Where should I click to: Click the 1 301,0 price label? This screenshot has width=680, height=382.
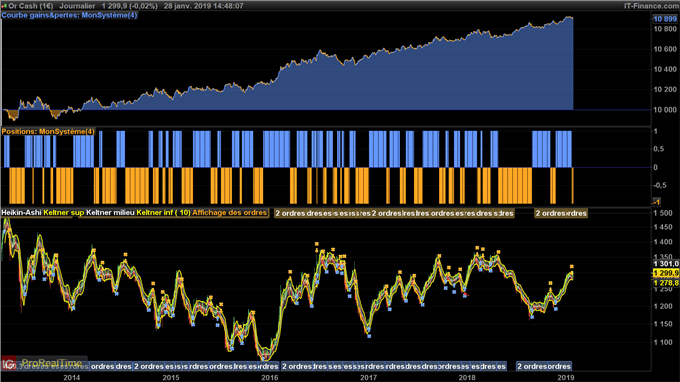pos(666,264)
